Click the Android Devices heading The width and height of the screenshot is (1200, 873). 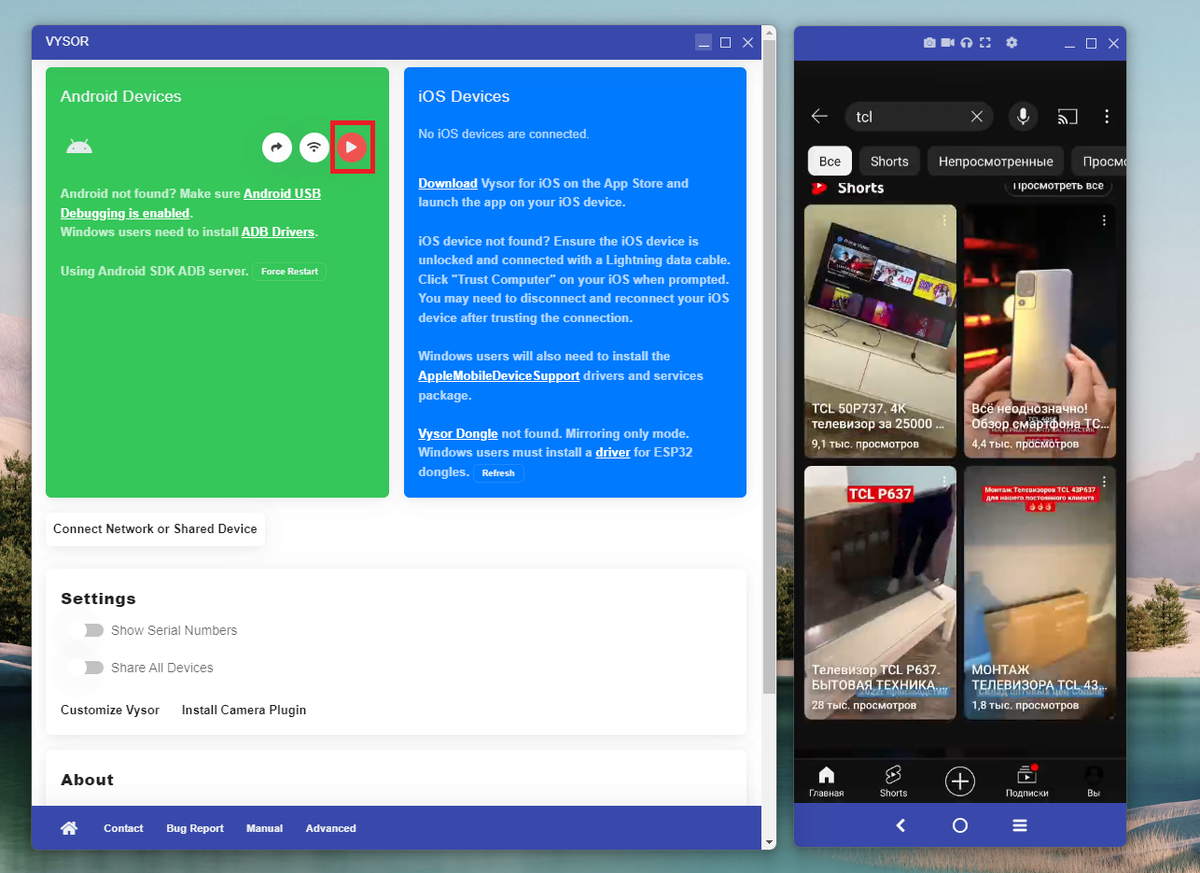pos(121,96)
